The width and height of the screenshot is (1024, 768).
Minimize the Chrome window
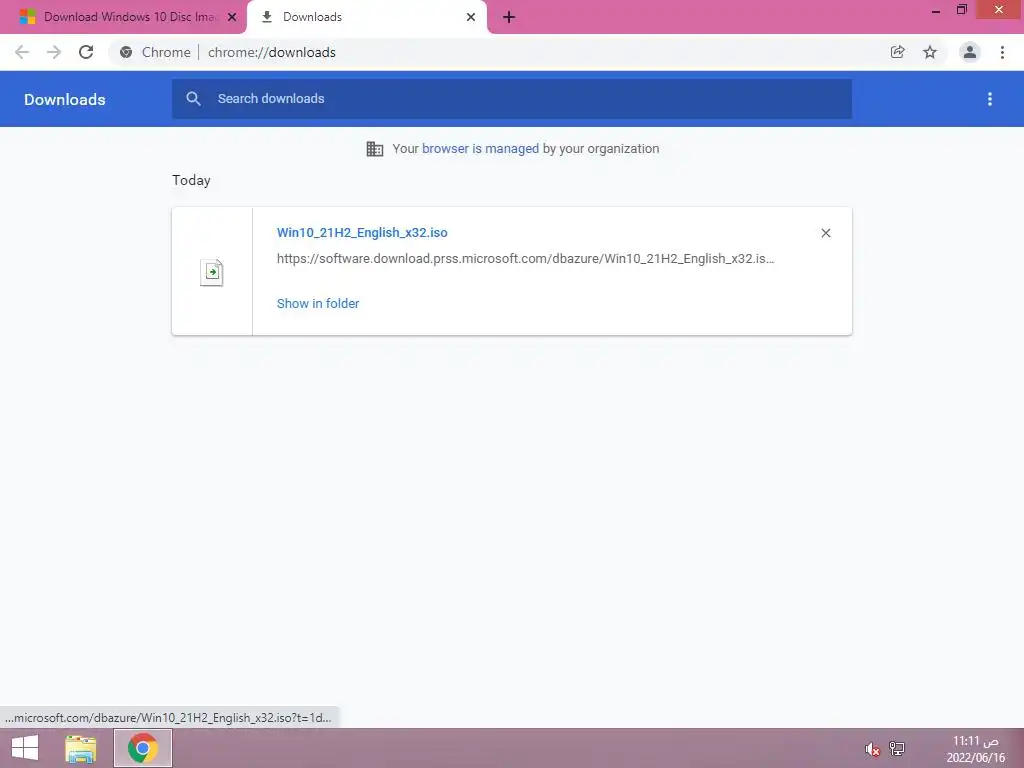point(936,10)
